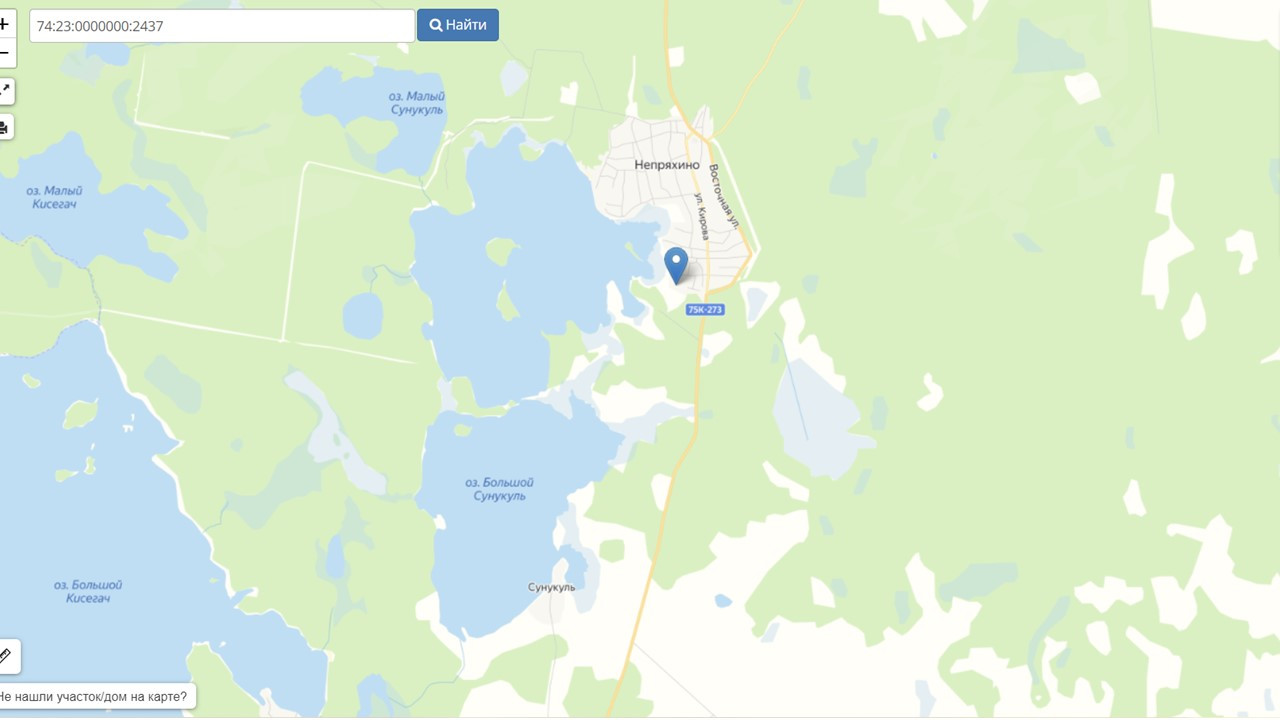Click the ул. Кирова street label

702,217
